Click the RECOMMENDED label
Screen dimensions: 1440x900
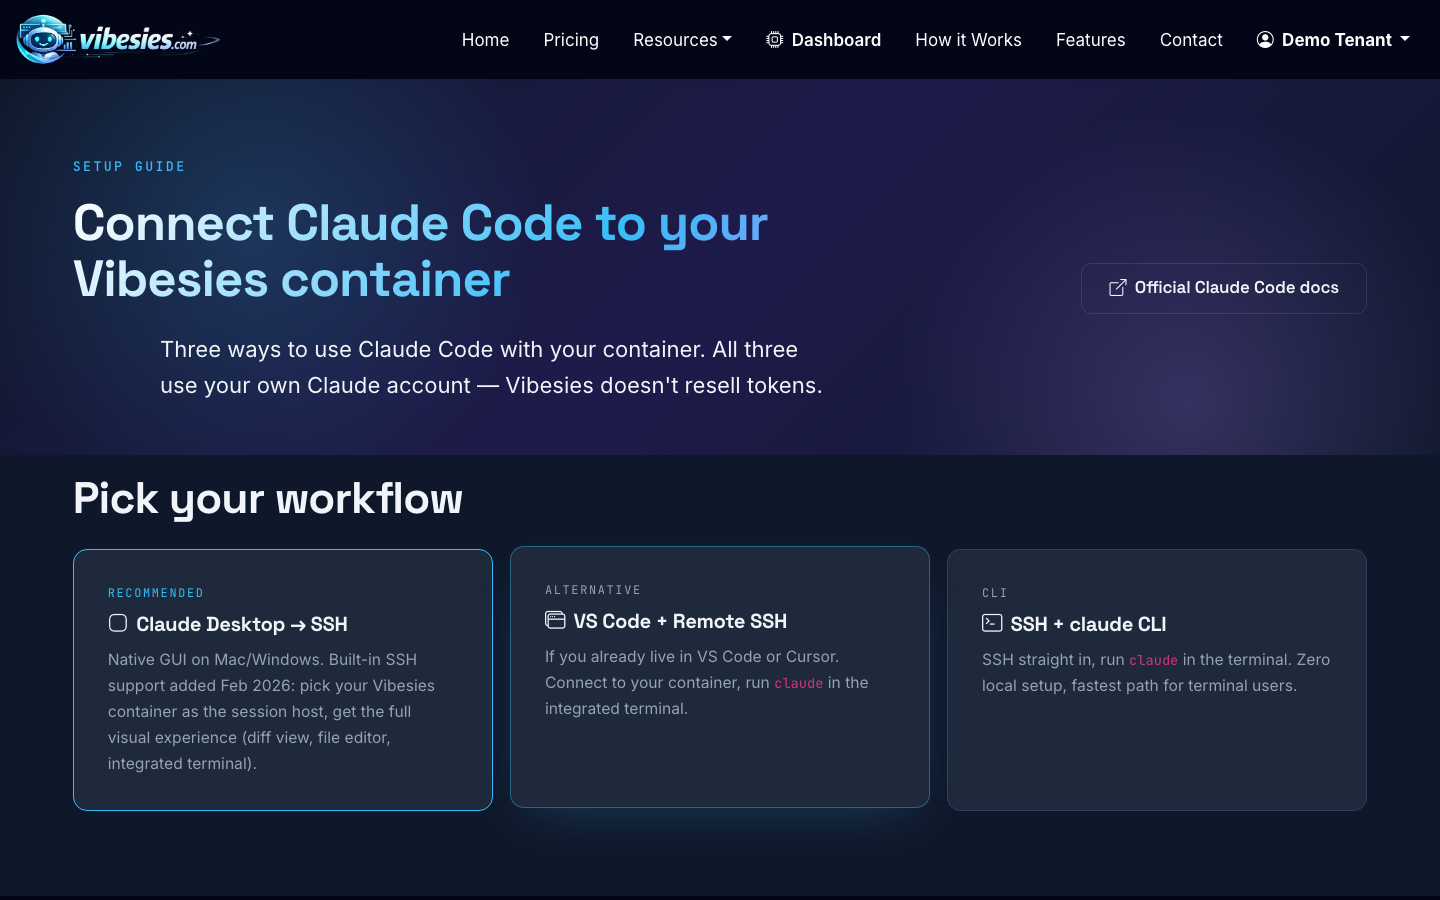[x=156, y=593]
